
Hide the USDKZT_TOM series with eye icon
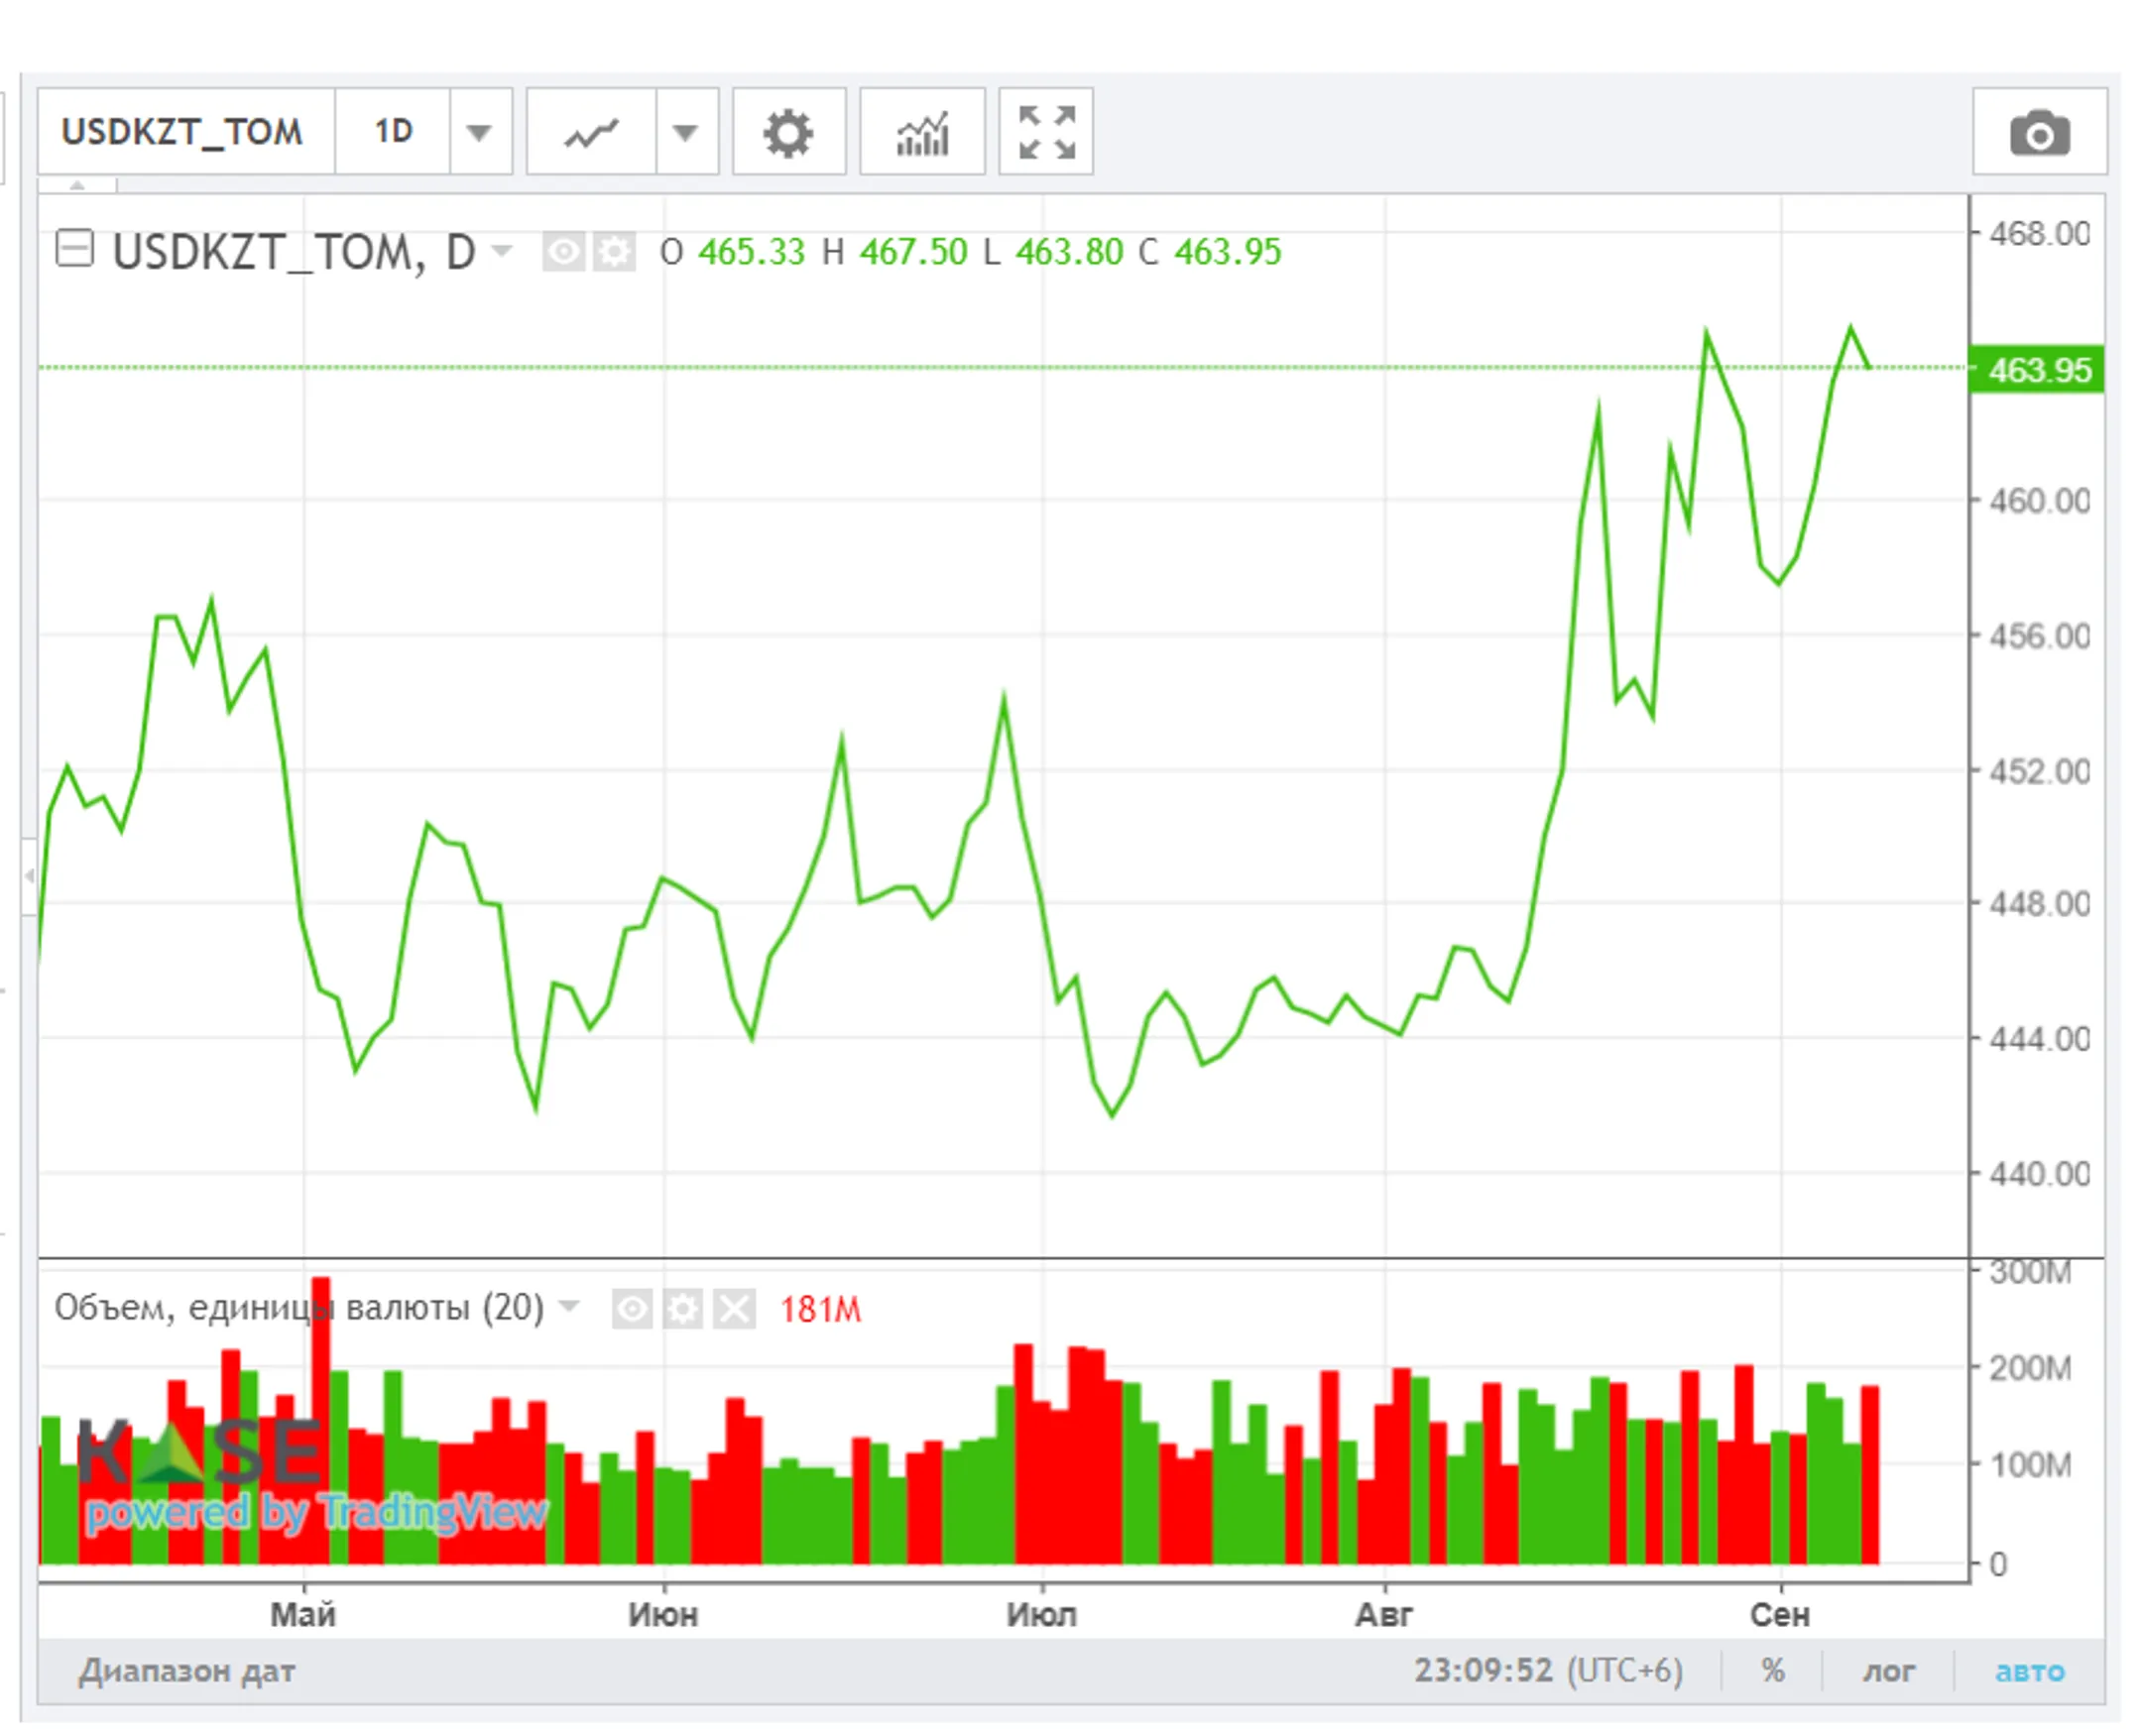(x=563, y=252)
